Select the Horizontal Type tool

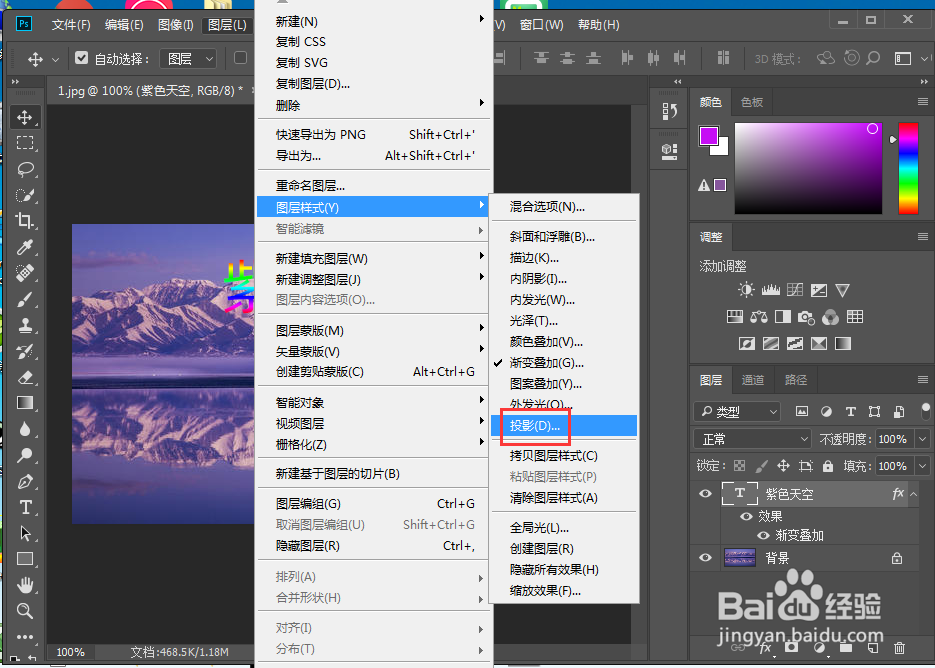click(x=24, y=508)
